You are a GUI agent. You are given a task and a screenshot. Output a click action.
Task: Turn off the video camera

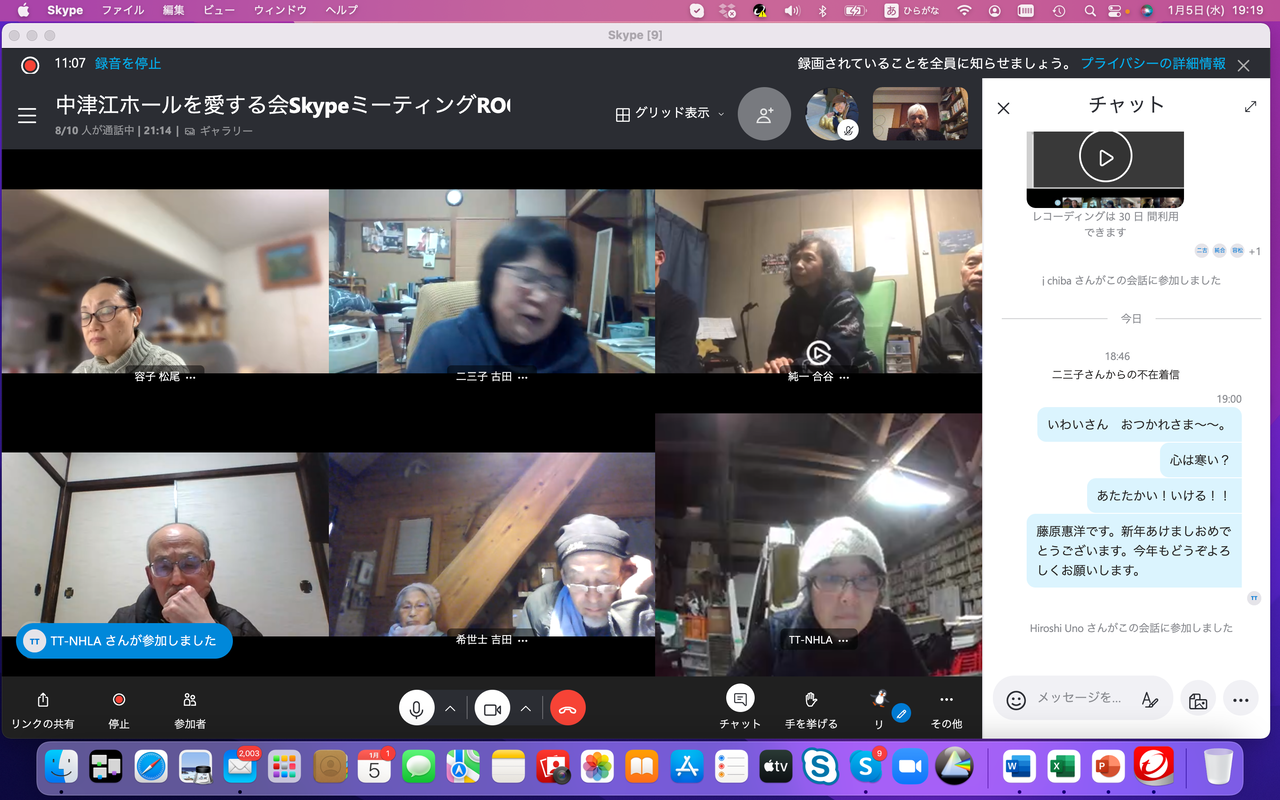492,708
